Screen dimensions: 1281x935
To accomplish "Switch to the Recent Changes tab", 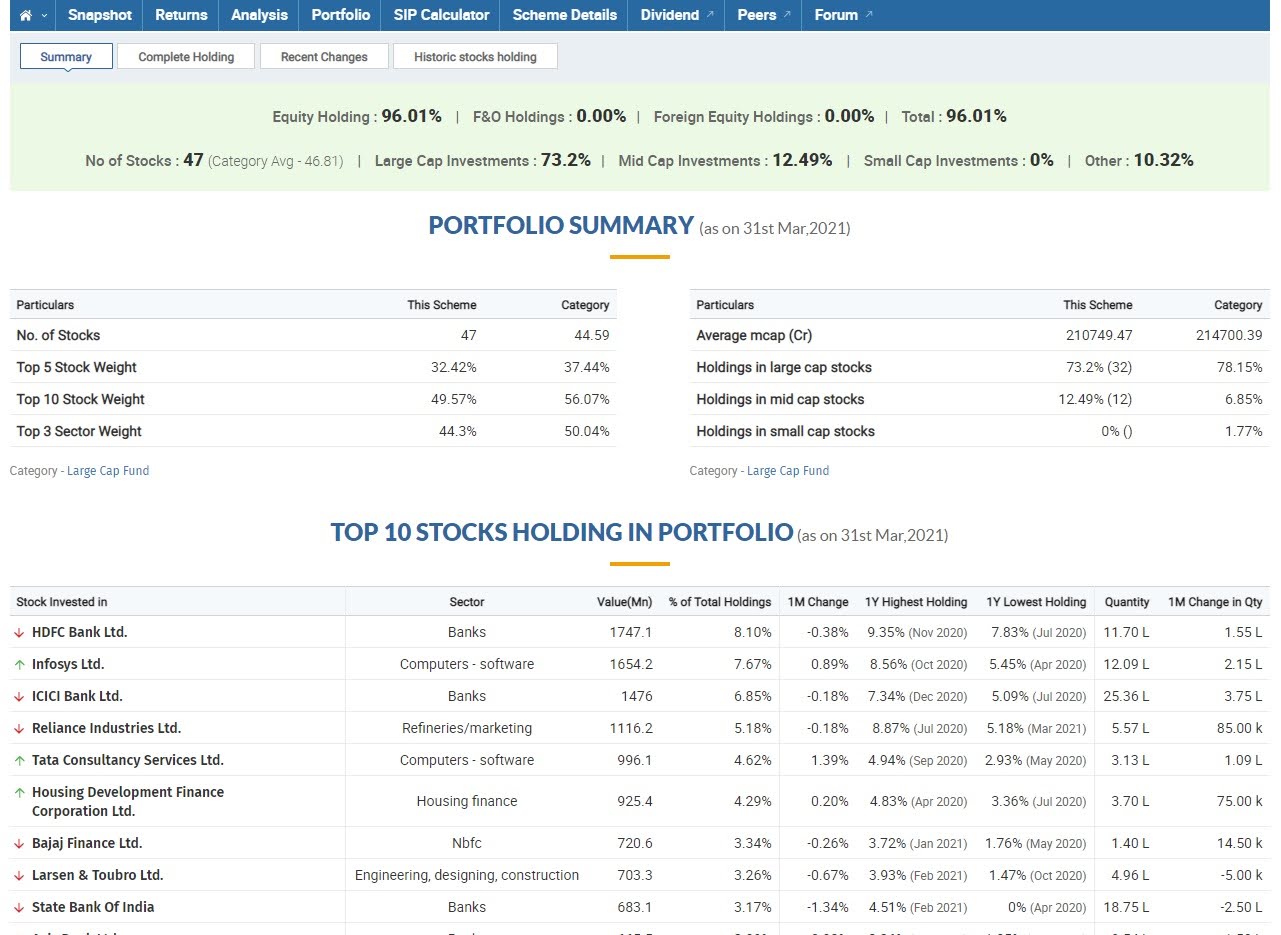I will 324,57.
